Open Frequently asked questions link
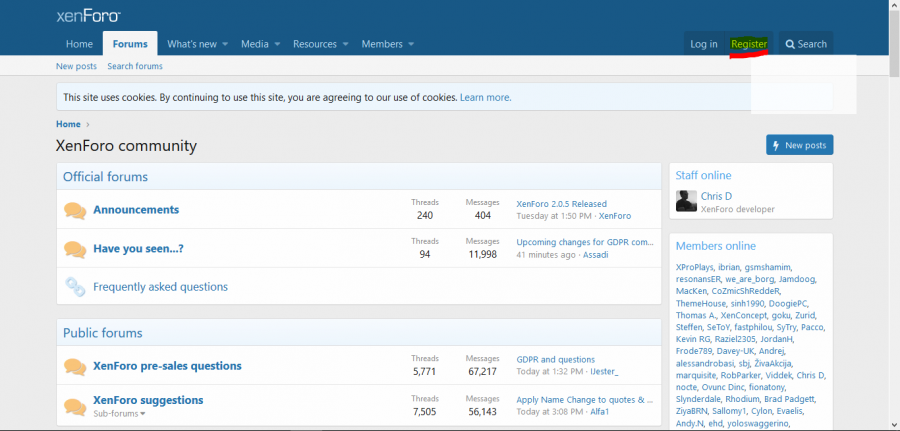Image resolution: width=900 pixels, height=431 pixels. 161,286
